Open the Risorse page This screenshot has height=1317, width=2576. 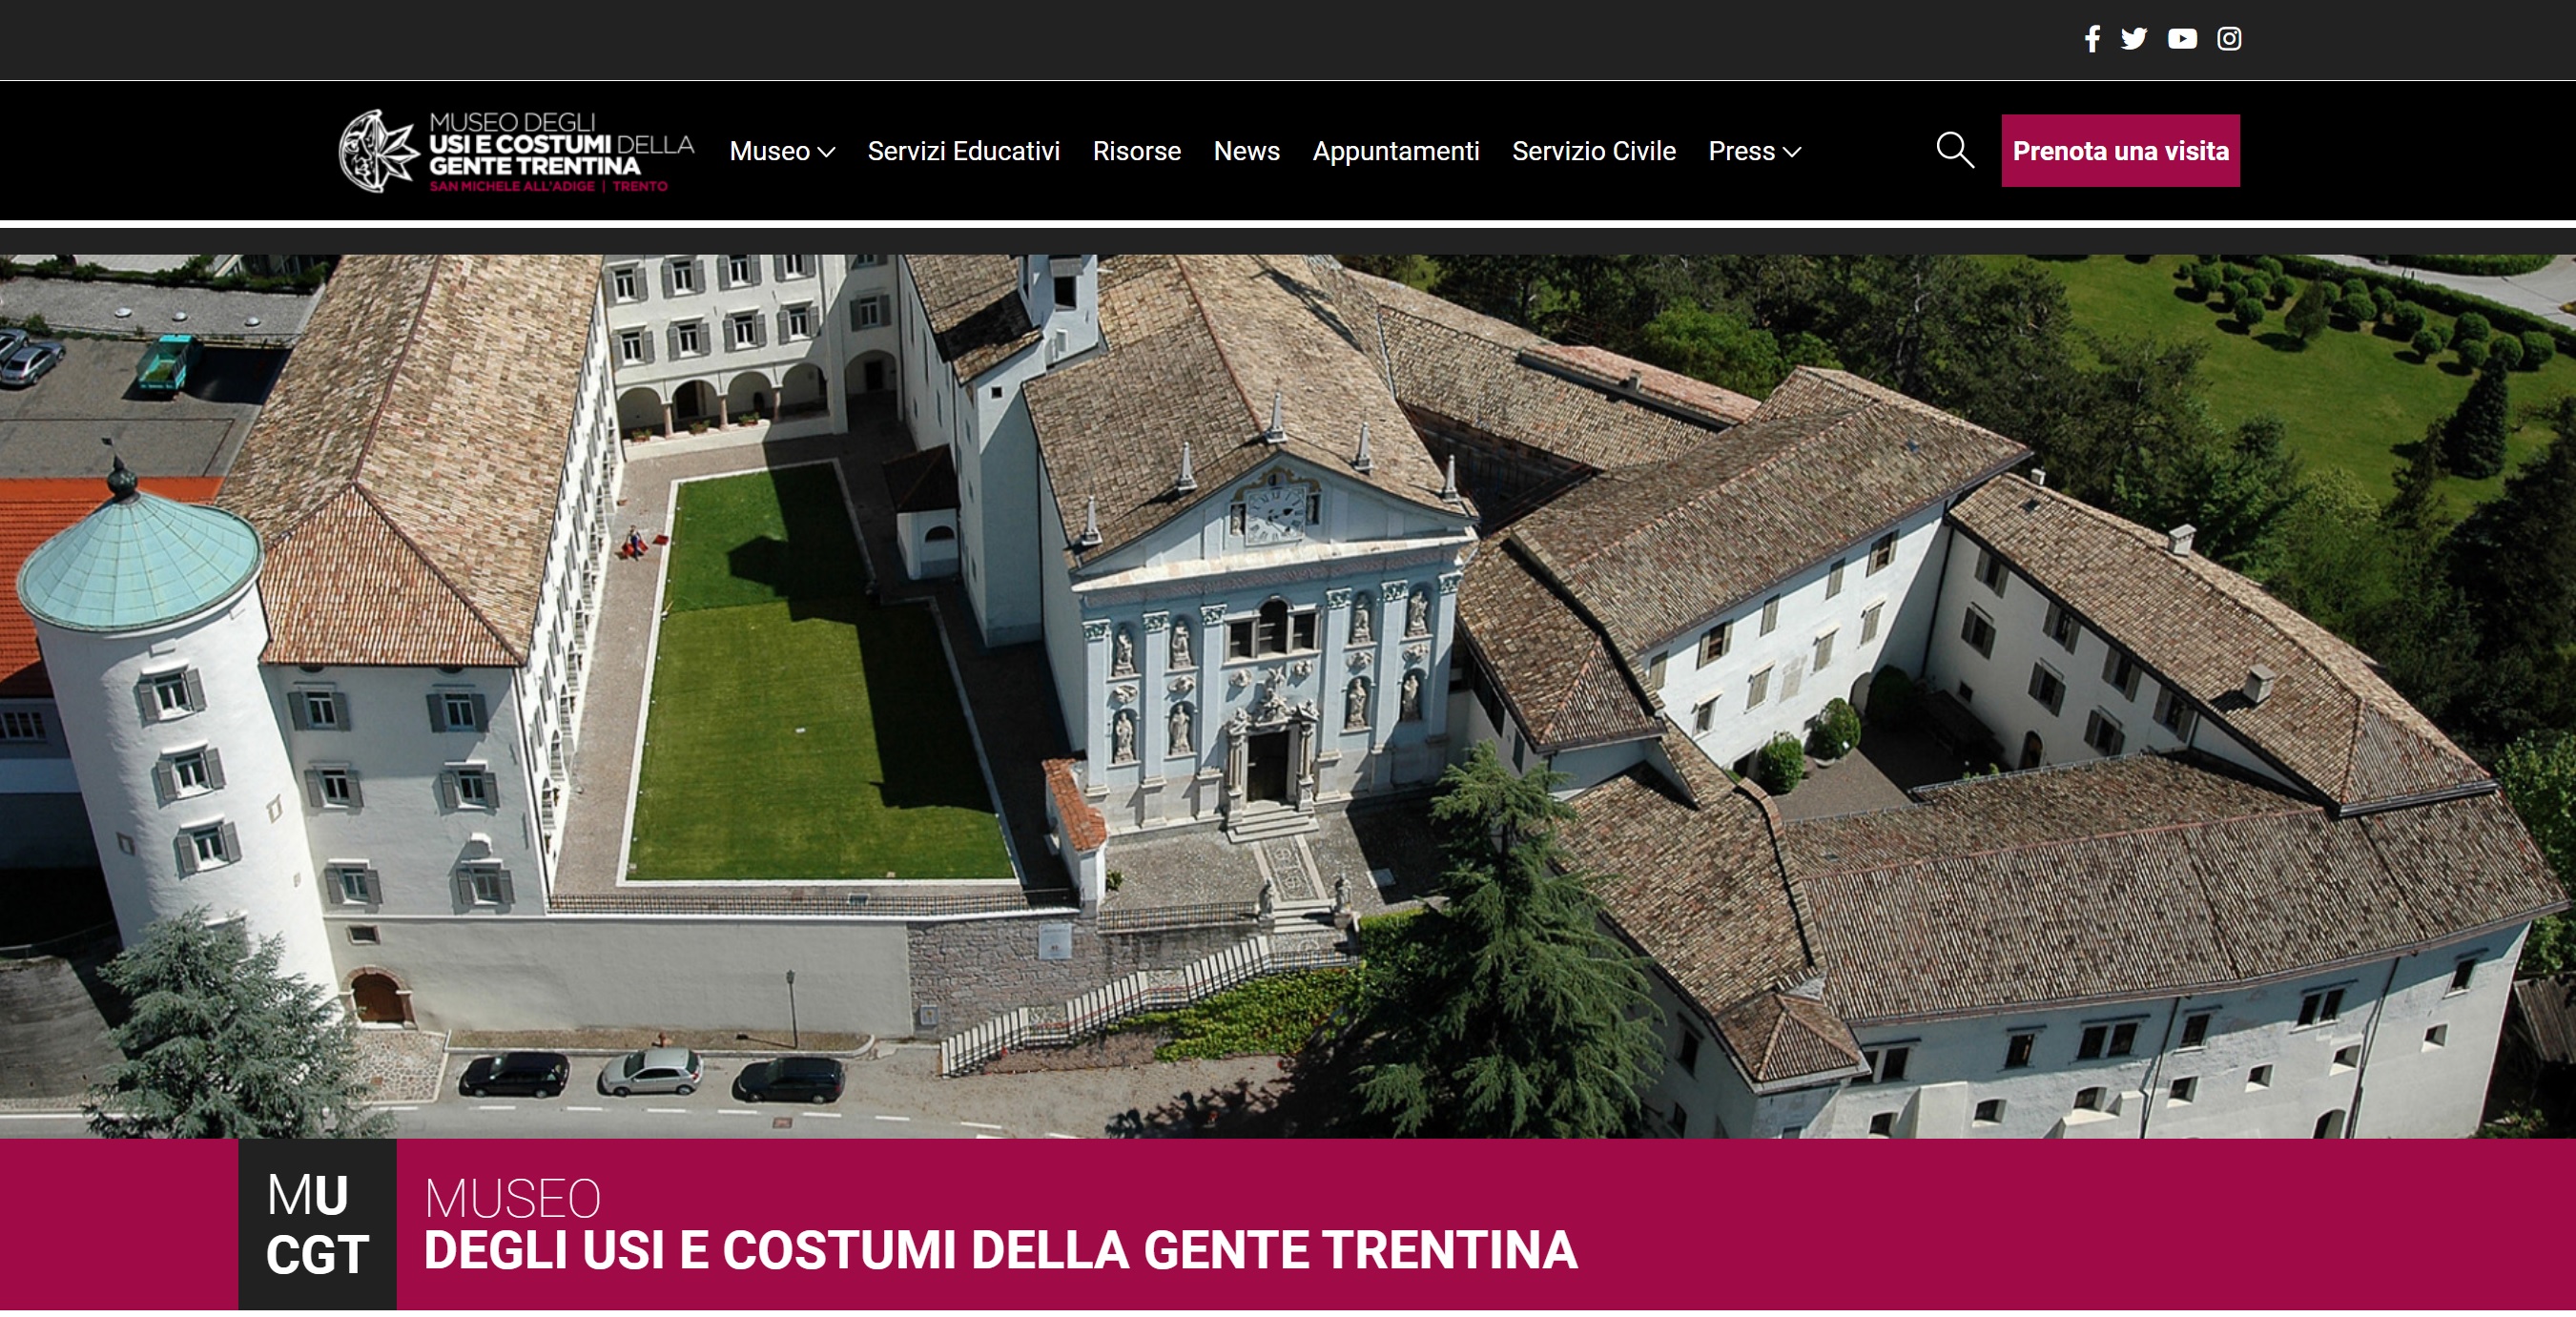coord(1136,151)
